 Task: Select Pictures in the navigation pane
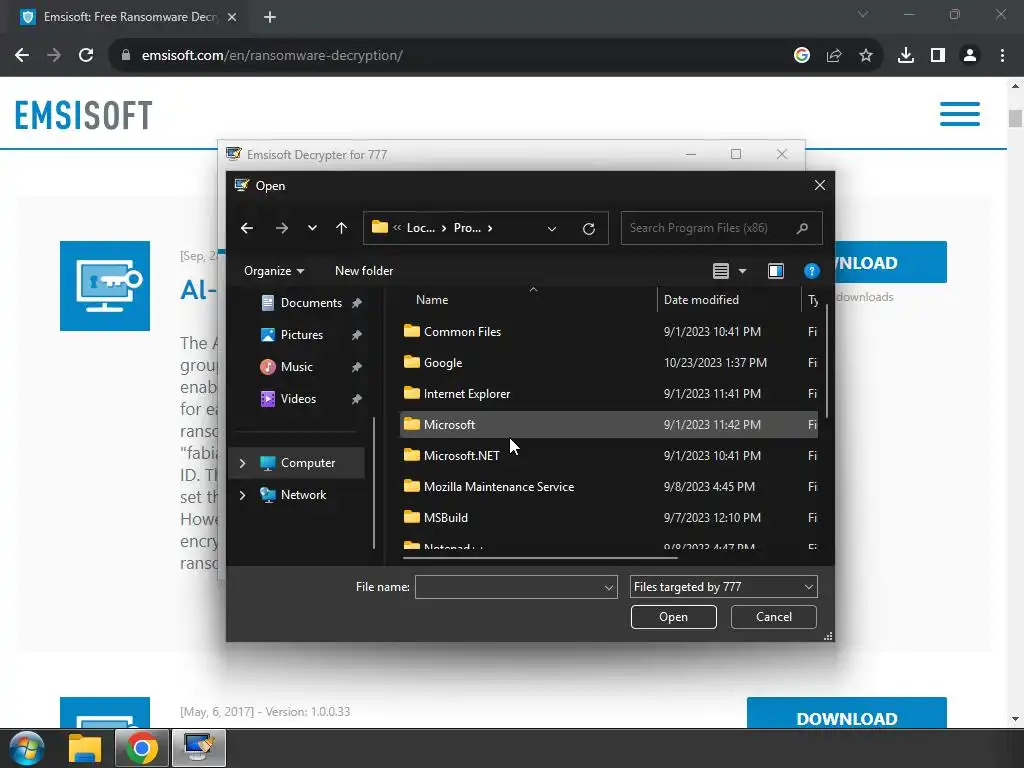tap(300, 335)
